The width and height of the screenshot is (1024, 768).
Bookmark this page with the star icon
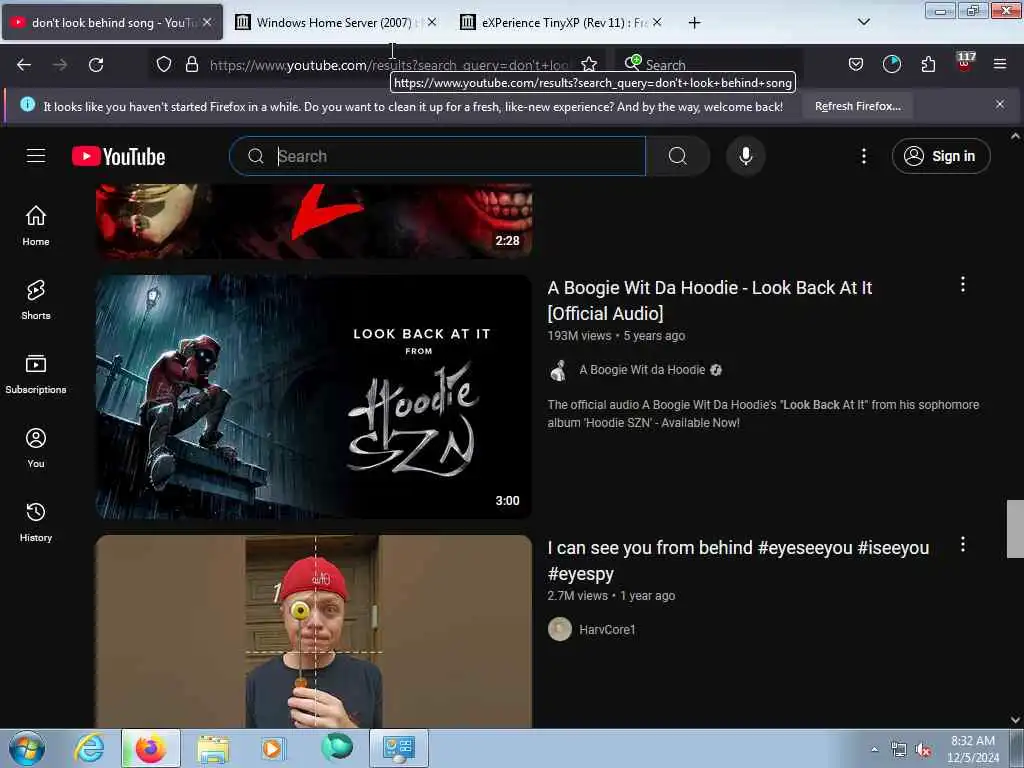589,64
